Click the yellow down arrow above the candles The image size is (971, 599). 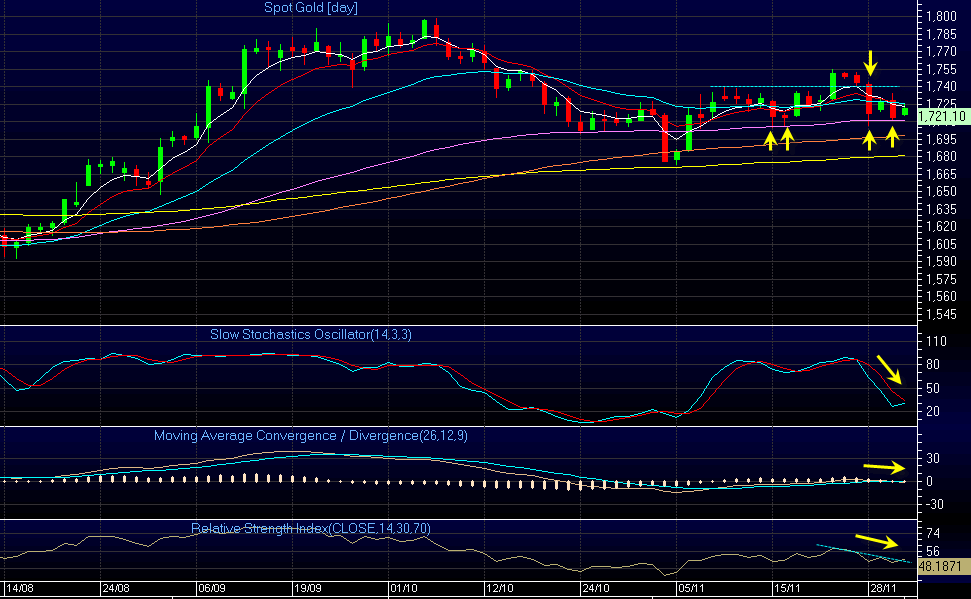coord(869,62)
